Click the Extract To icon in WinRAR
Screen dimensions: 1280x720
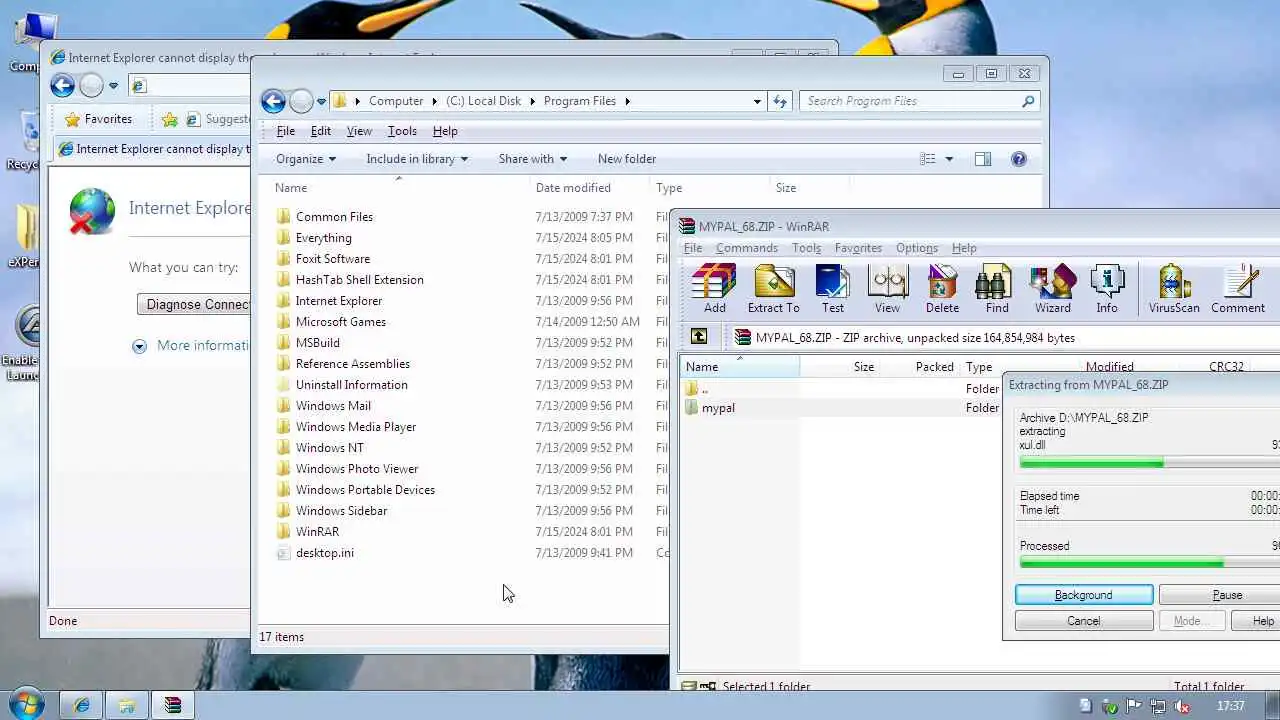(x=773, y=289)
